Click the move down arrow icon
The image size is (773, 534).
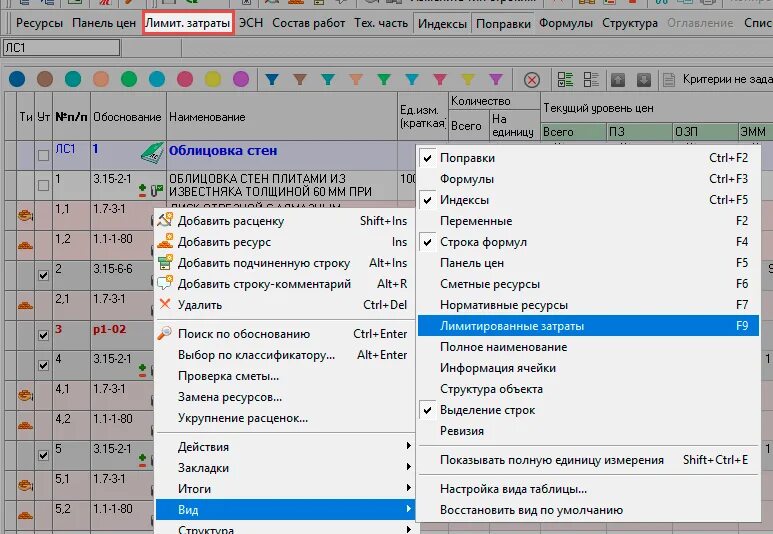(x=644, y=80)
